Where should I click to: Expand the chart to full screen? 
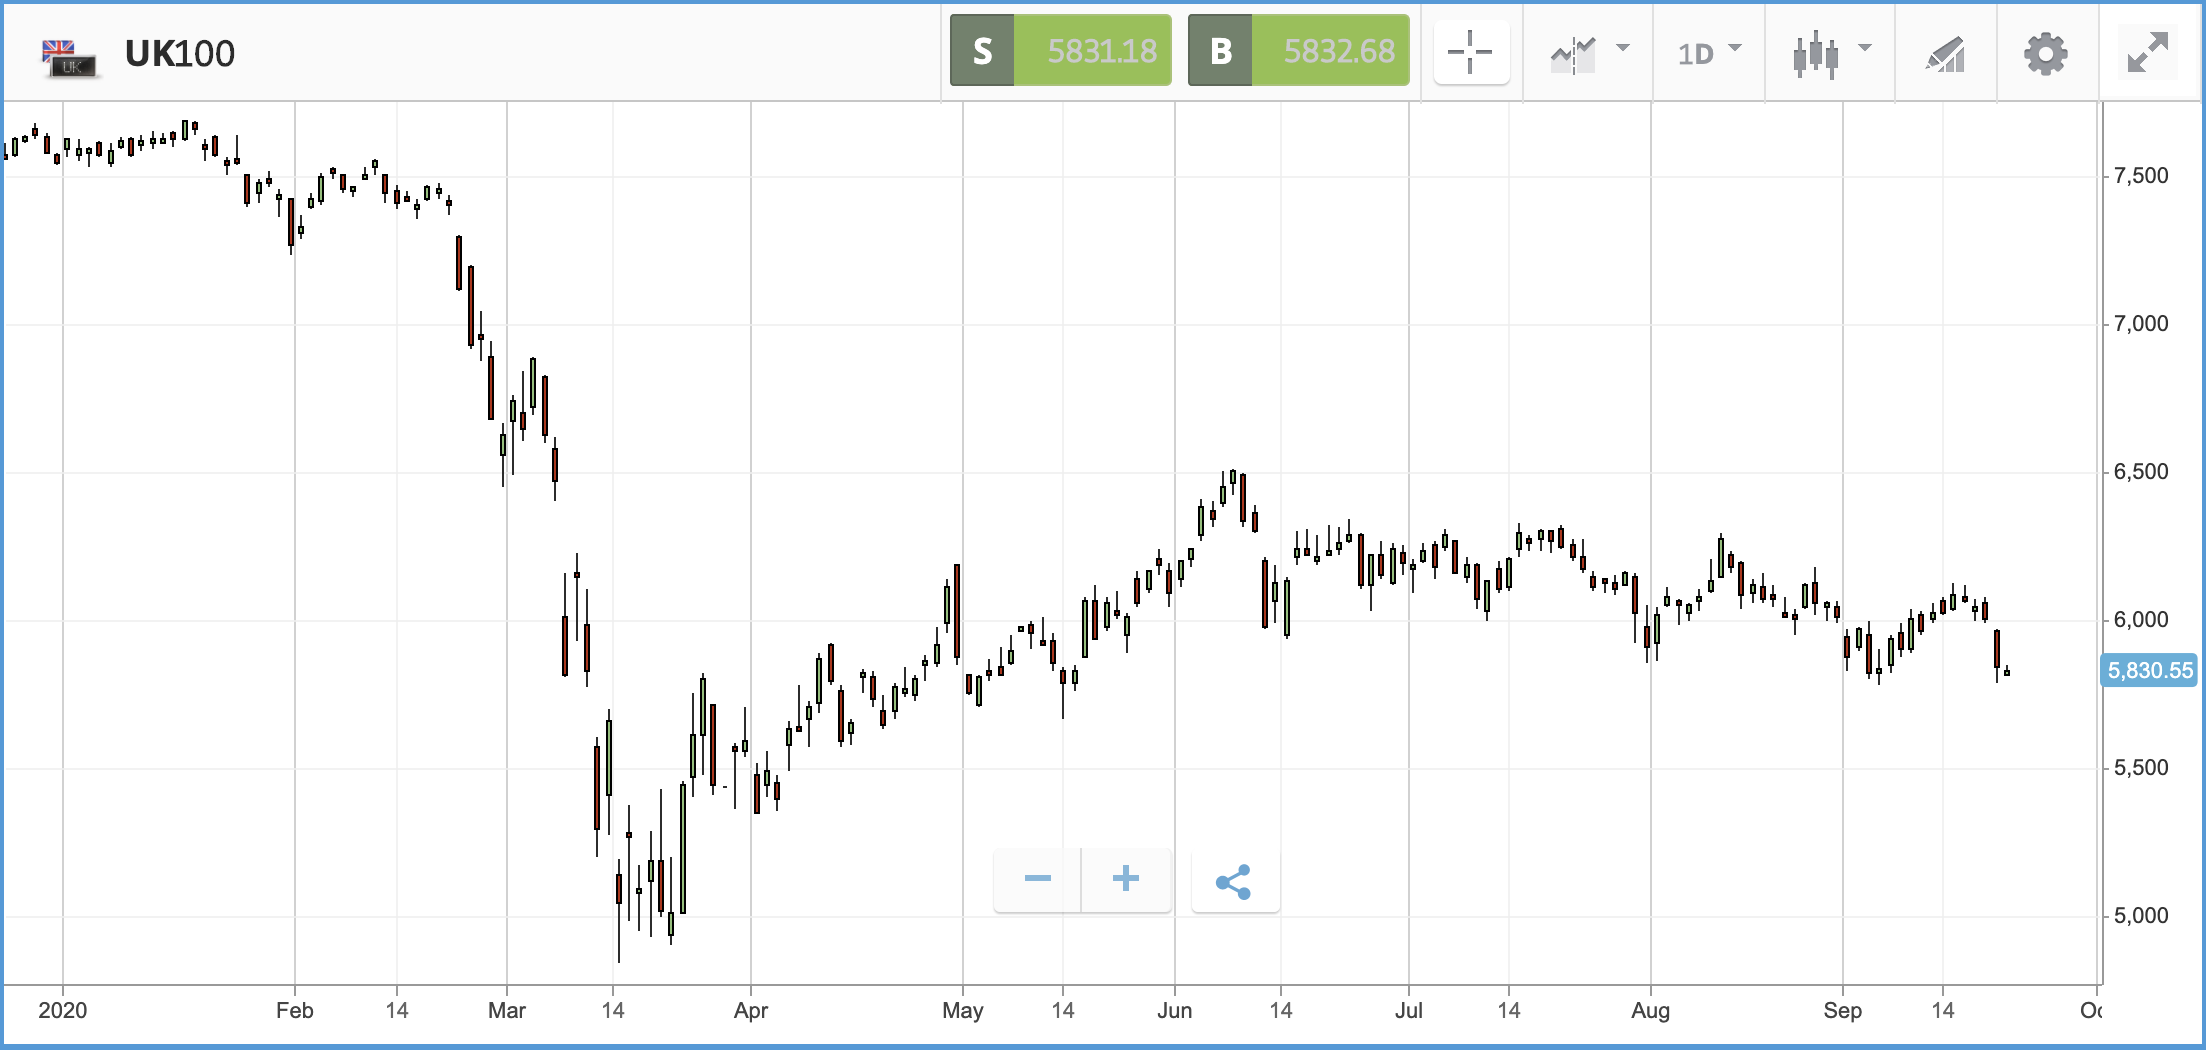[2148, 52]
